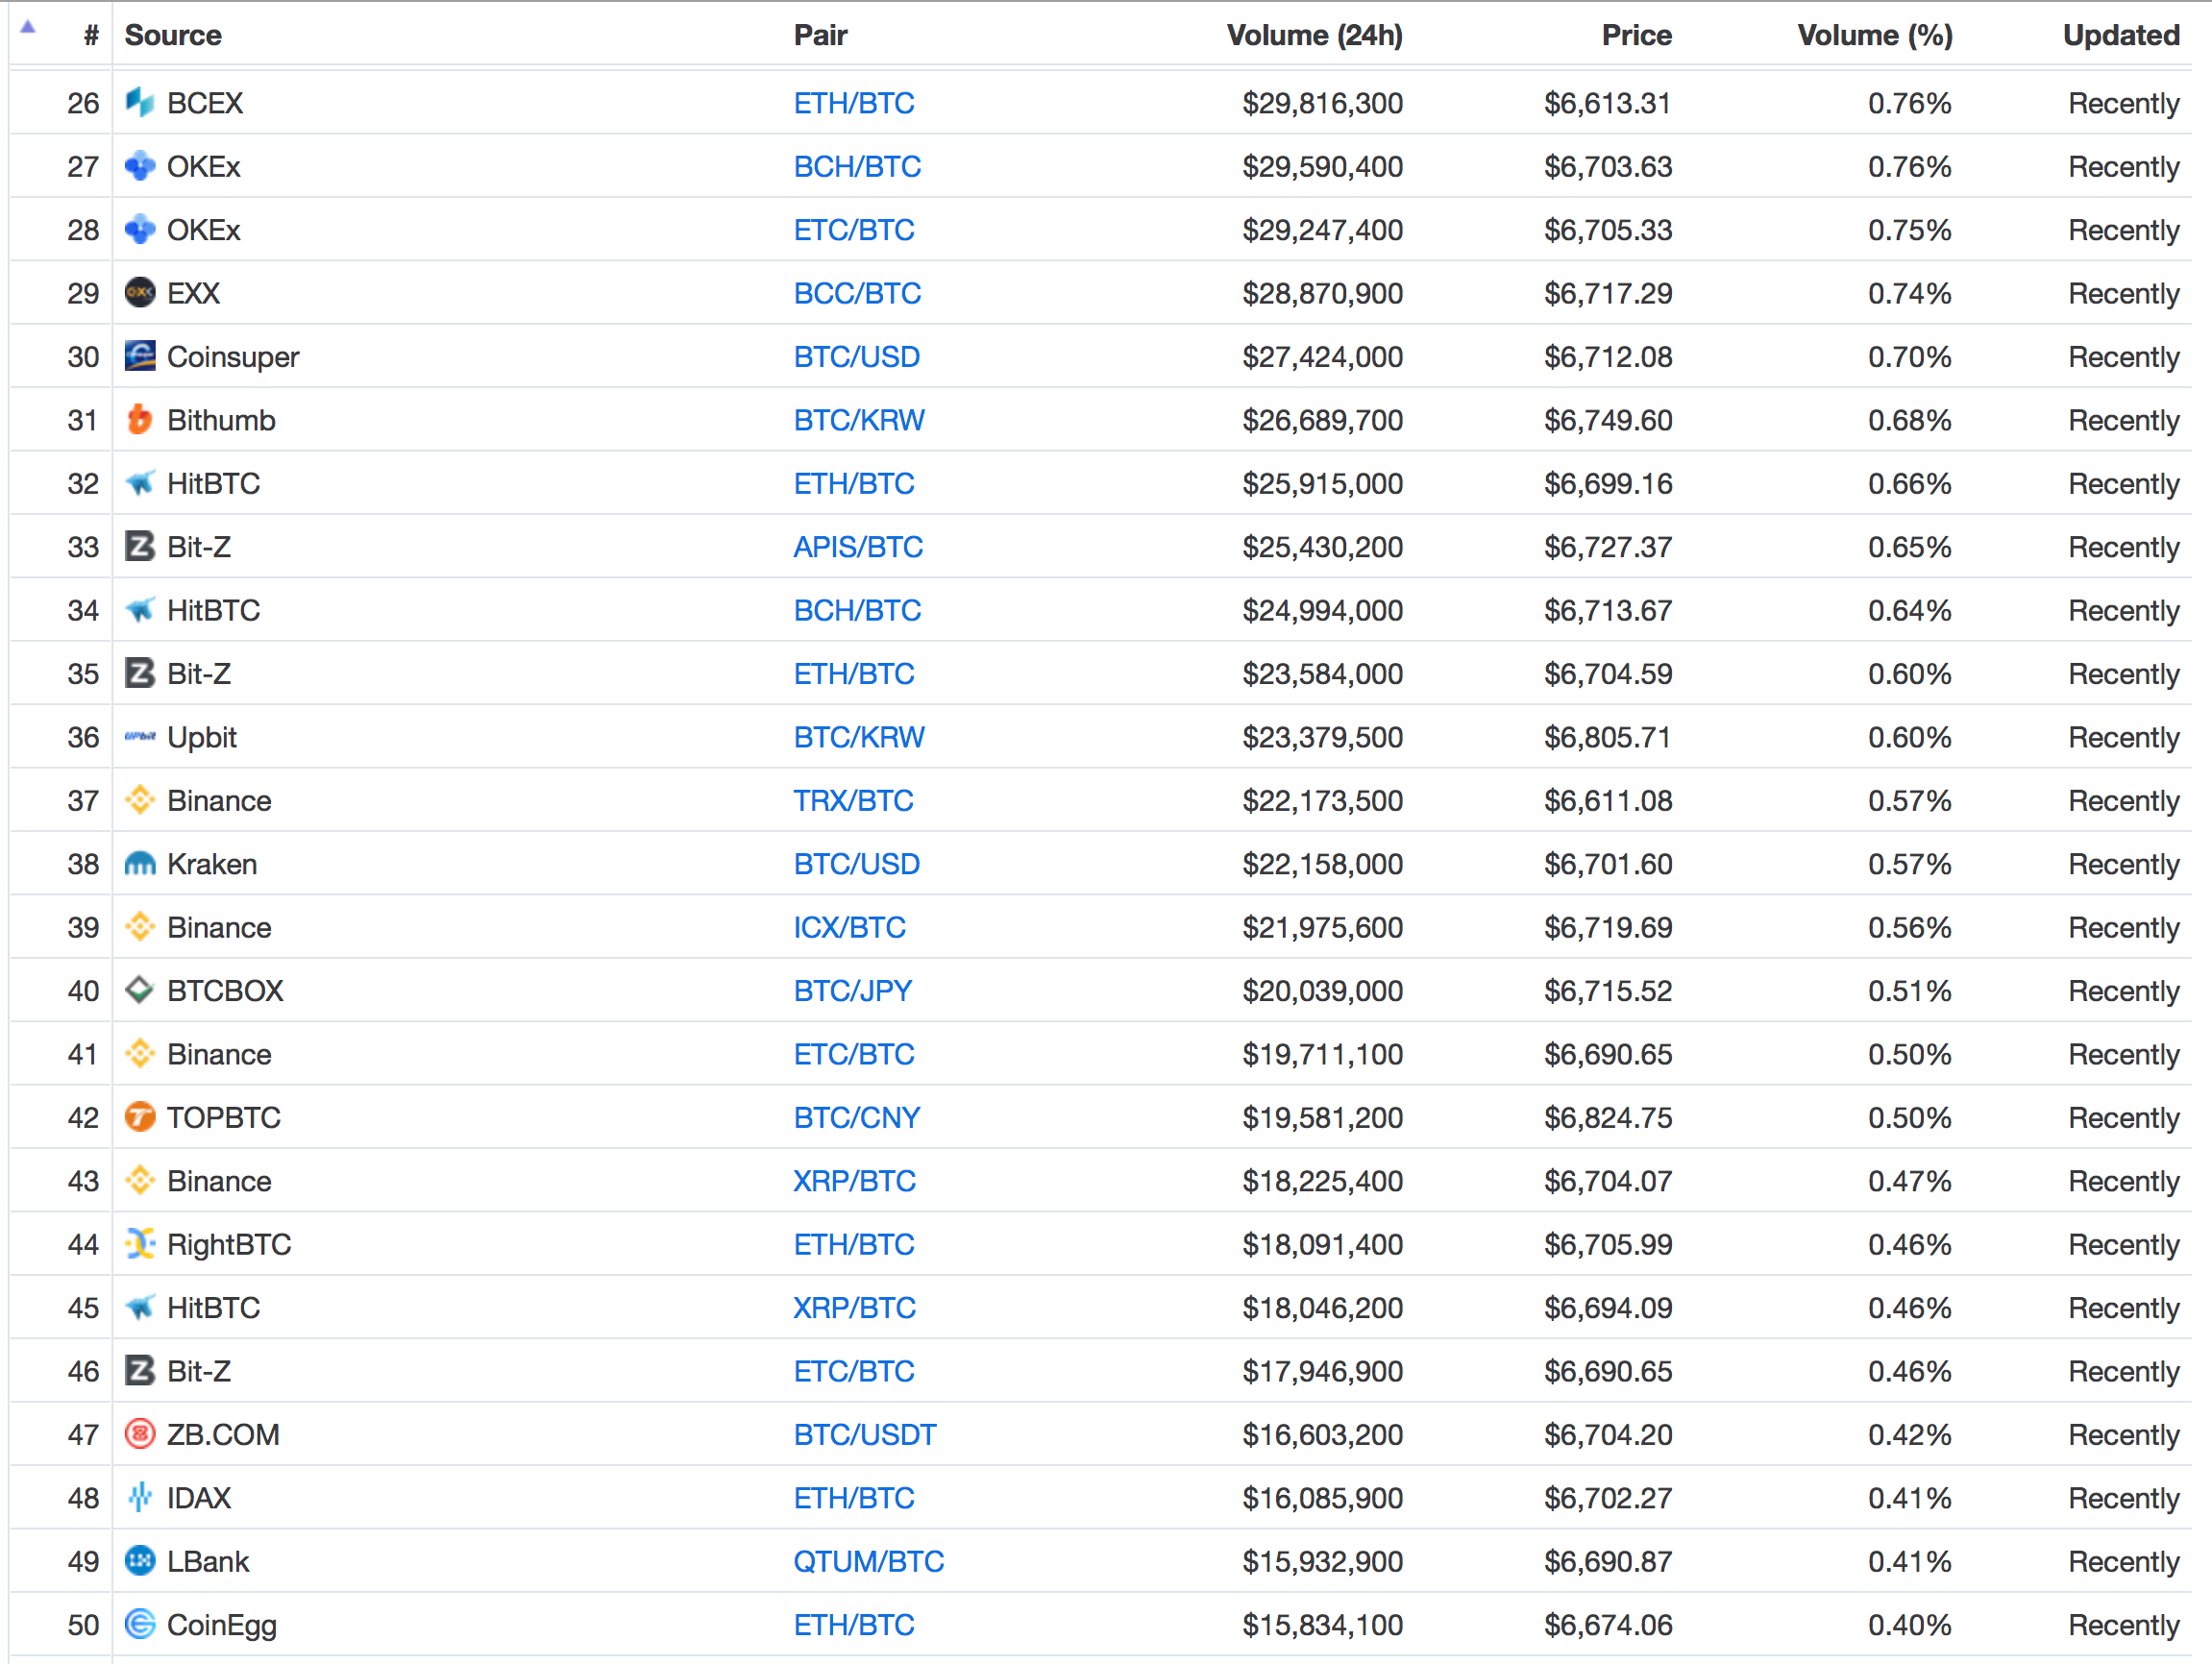Viewport: 2212px width, 1664px height.
Task: Open the BTC/USDT pair link
Action: 864,1435
